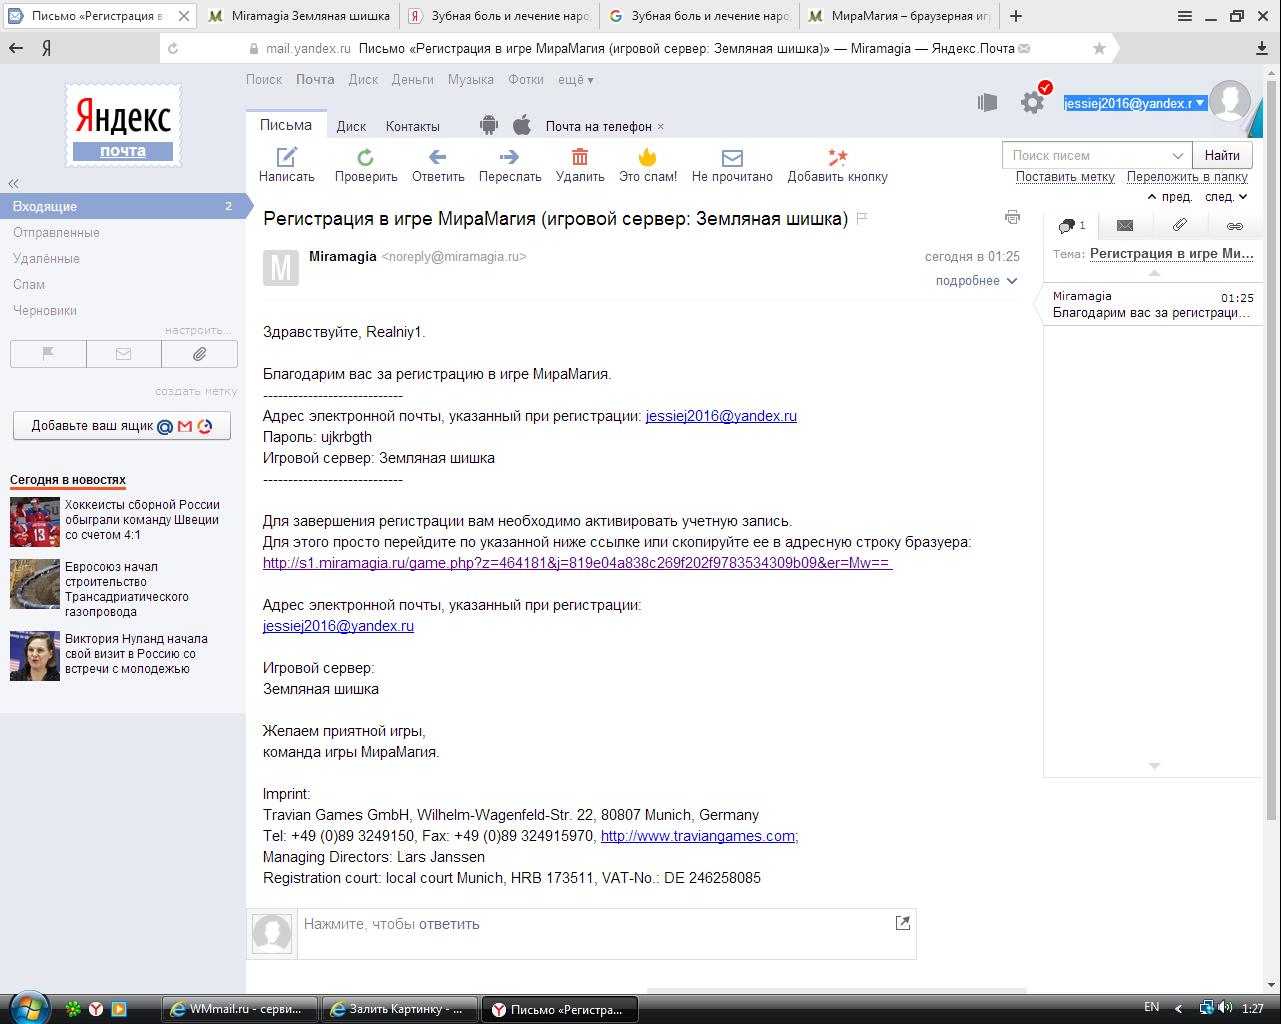Image resolution: width=1281 pixels, height=1024 pixels.
Task: Flag the message next to subject
Action: point(862,218)
